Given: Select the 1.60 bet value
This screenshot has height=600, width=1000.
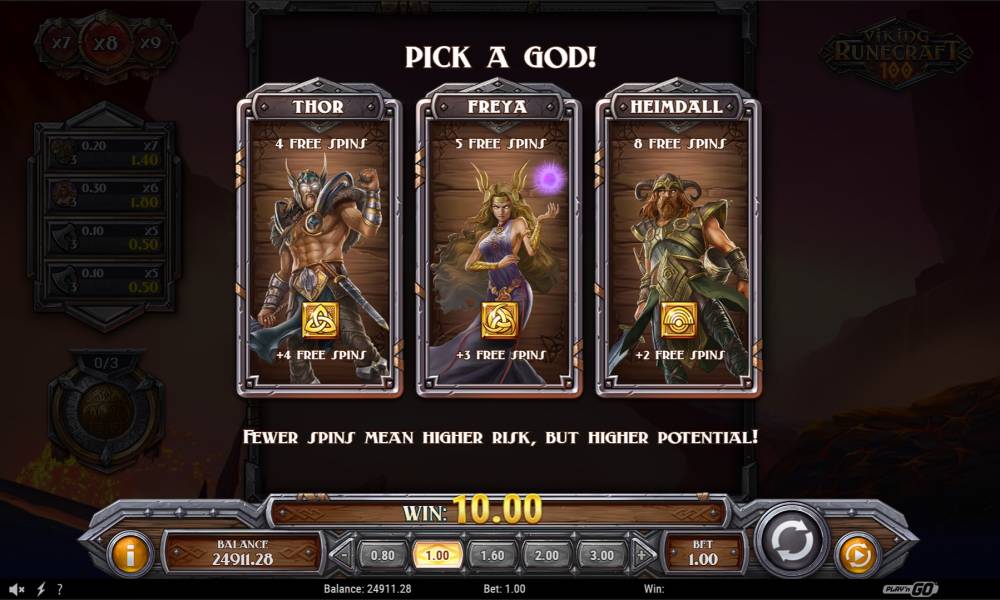Looking at the screenshot, I should pyautogui.click(x=492, y=555).
